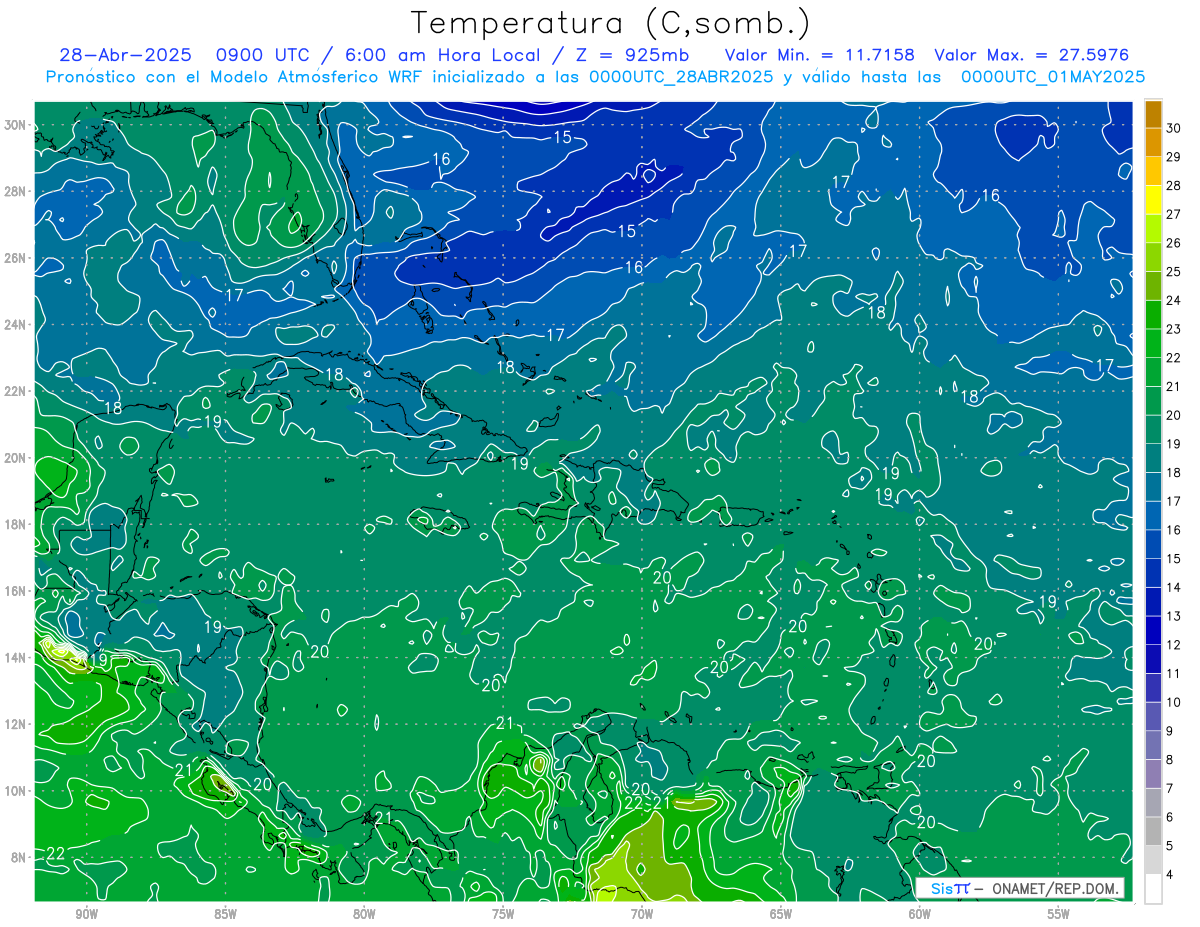Click legend value 29 on the color scale
Image resolution: width=1200 pixels, height=927 pixels.
[1174, 156]
